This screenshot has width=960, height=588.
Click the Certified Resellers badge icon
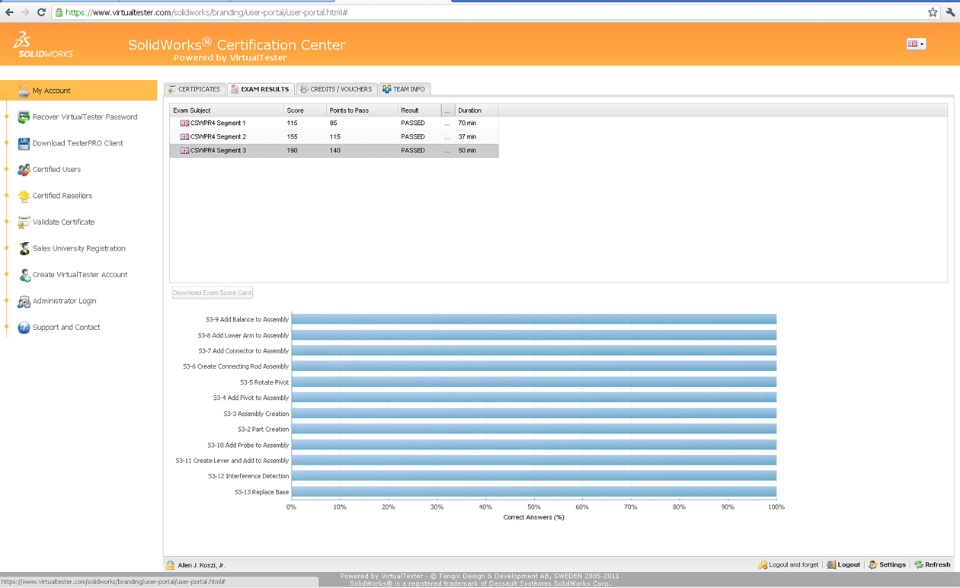(23, 196)
